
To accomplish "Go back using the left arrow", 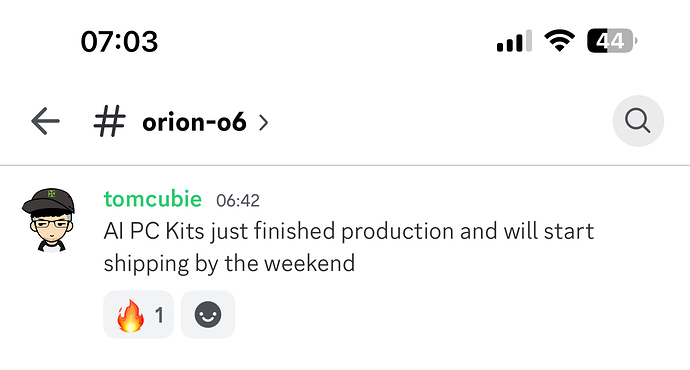I will (45, 121).
